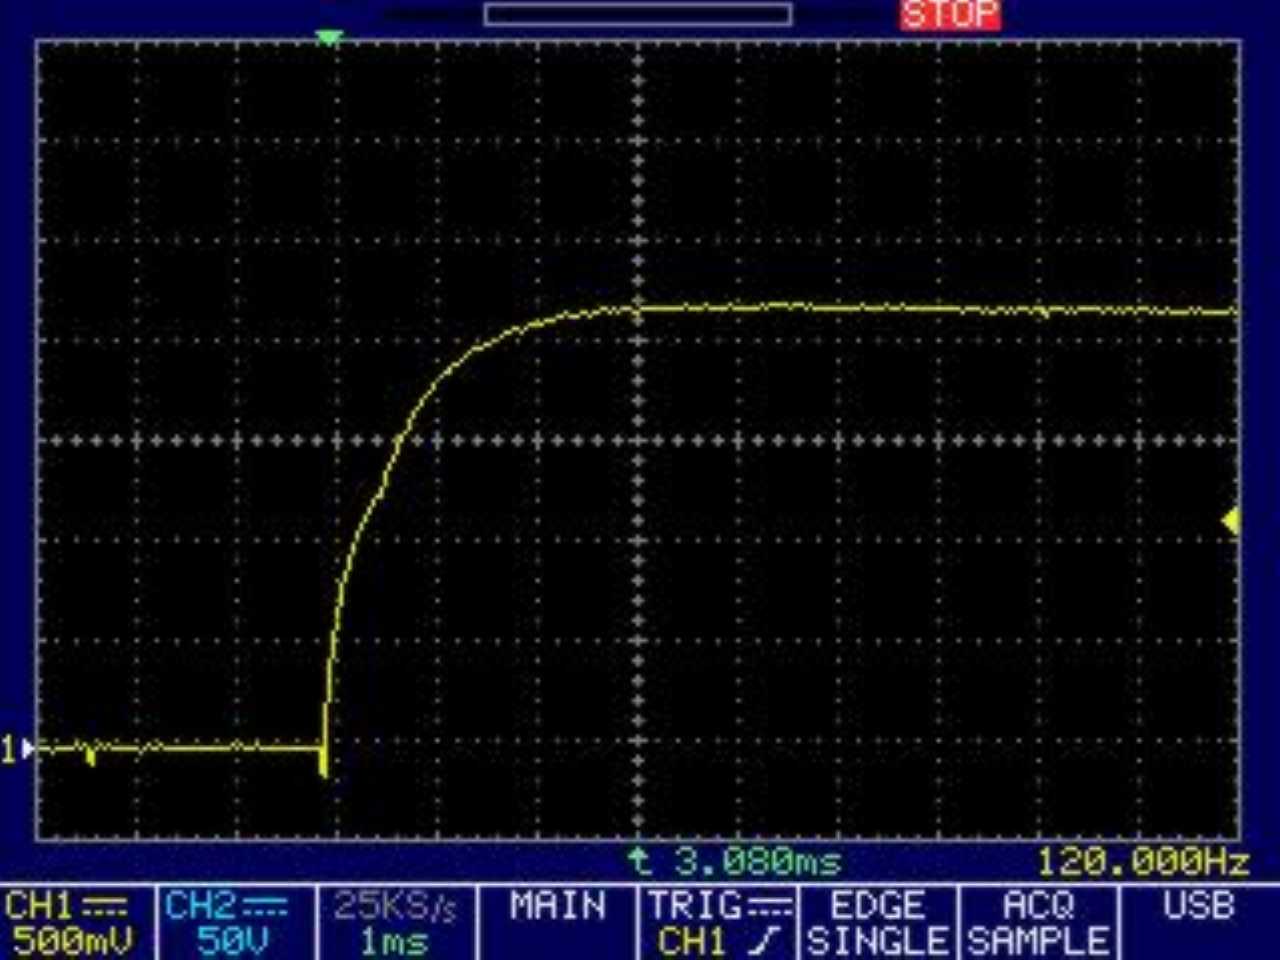Screen dimensions: 1280x960
Task: Open the ACQ SAMPLE acquisition mode
Action: pos(1039,923)
